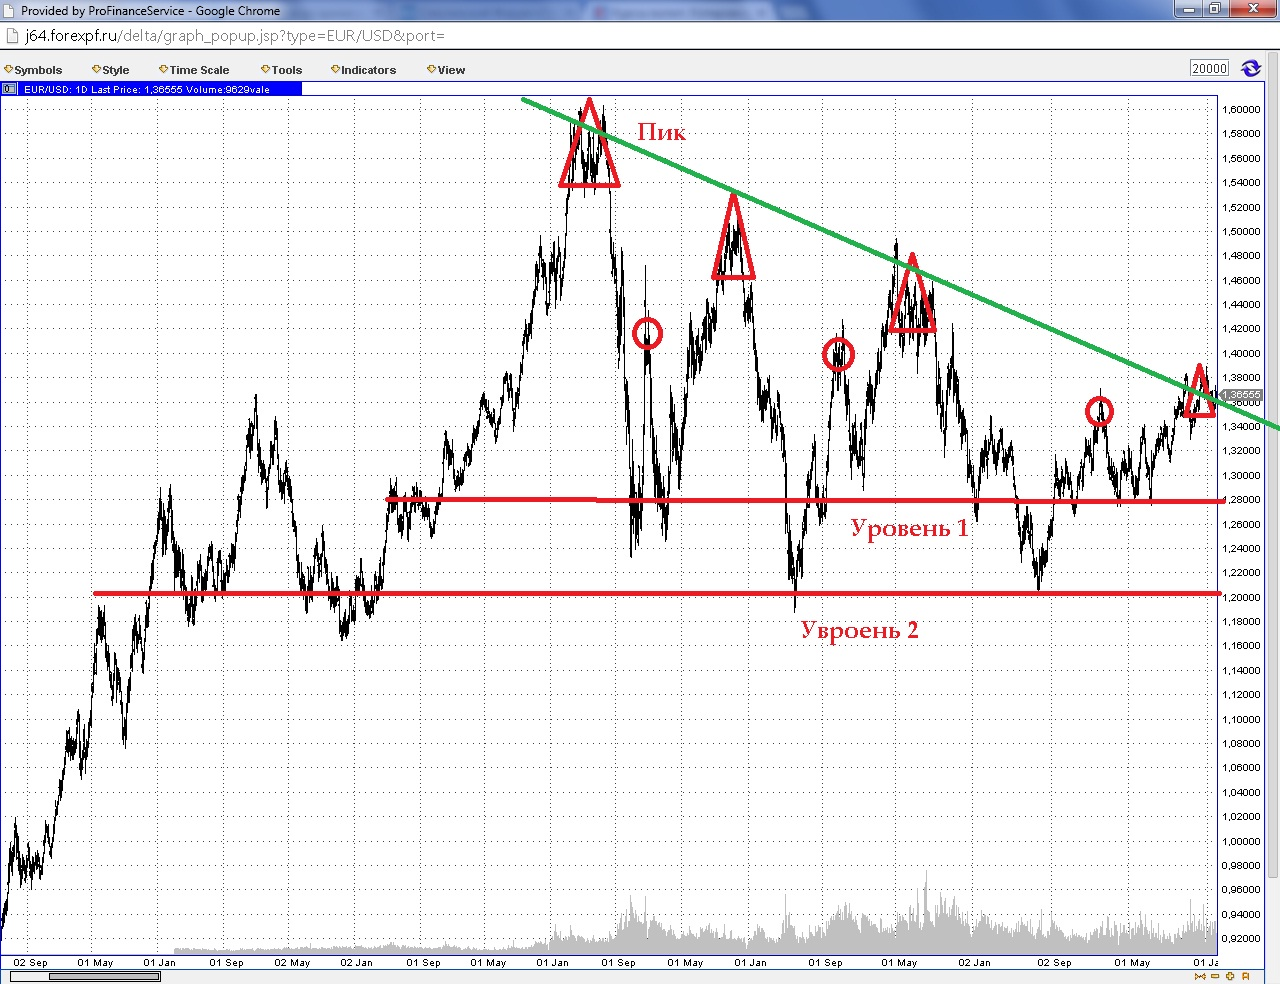Screen dimensions: 1280x984
Task: Click the 1,20000 price axis label
Action: point(1241,597)
